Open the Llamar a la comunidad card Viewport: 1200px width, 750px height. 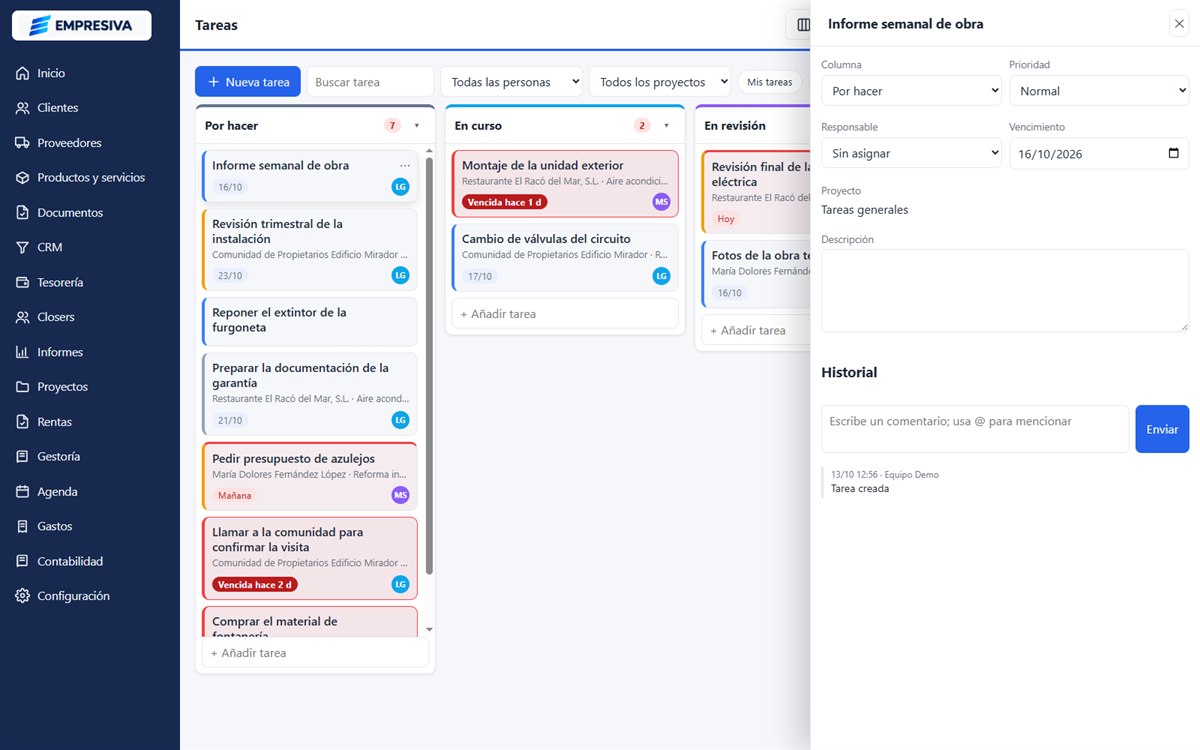309,558
